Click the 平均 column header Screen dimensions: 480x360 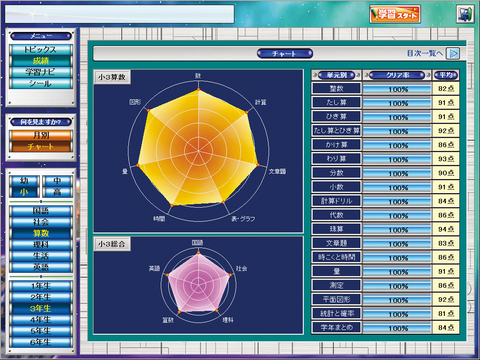click(446, 75)
